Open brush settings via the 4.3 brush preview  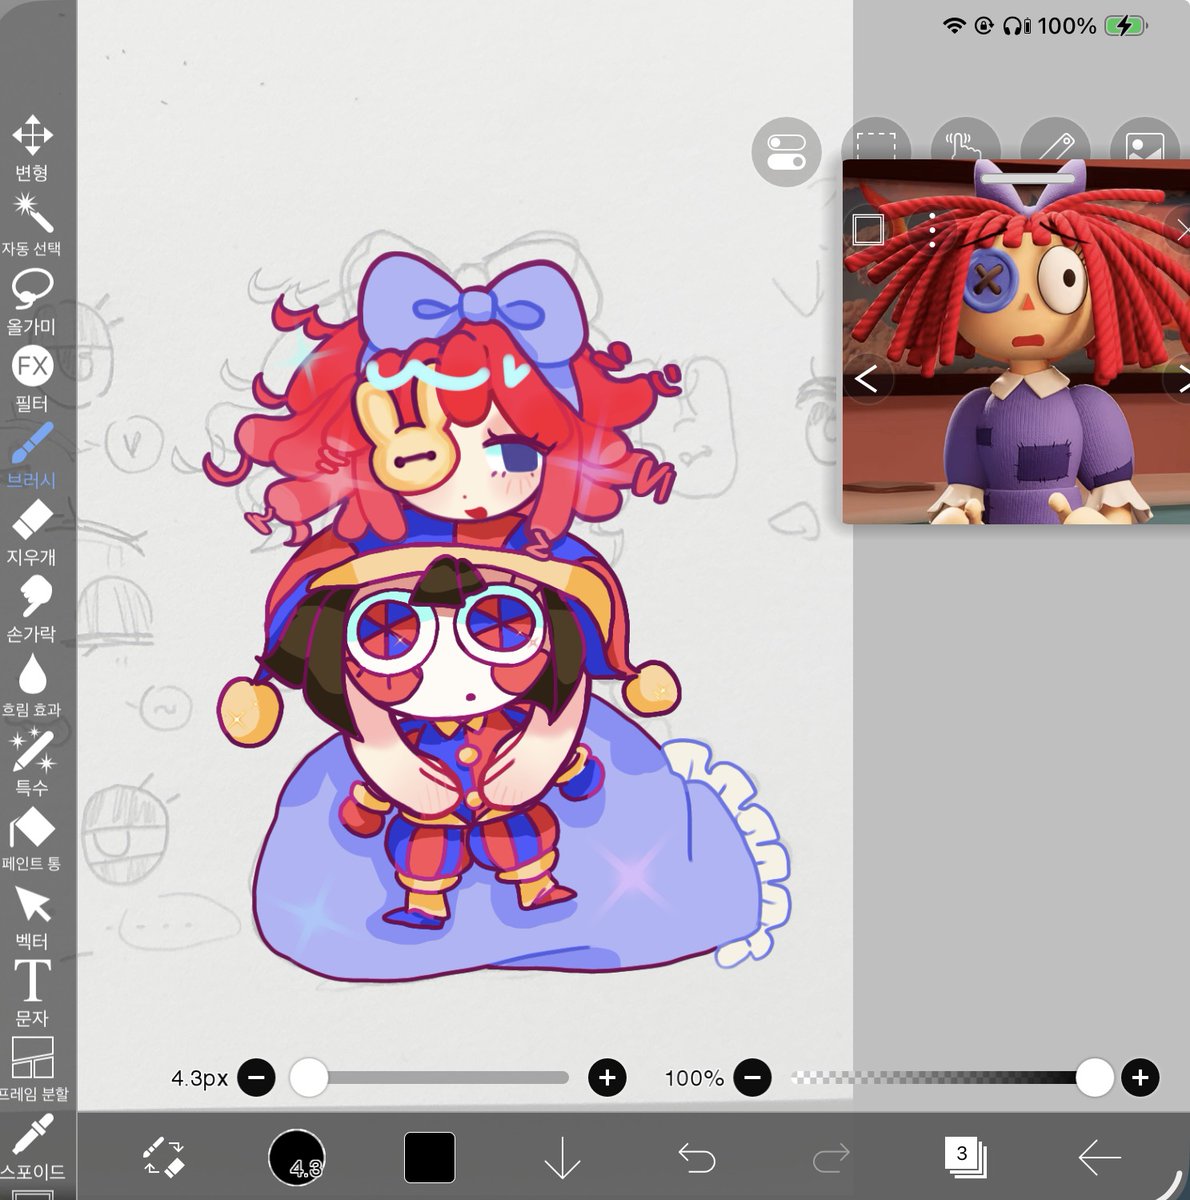tap(297, 1157)
